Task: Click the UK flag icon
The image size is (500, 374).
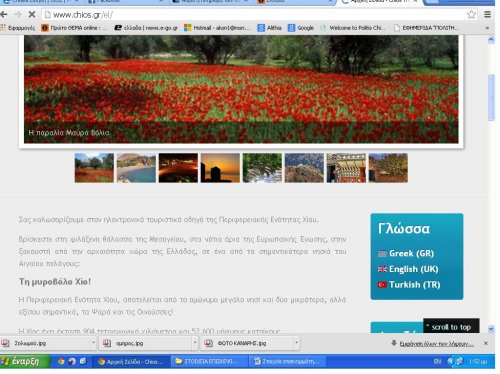Action: click(382, 269)
